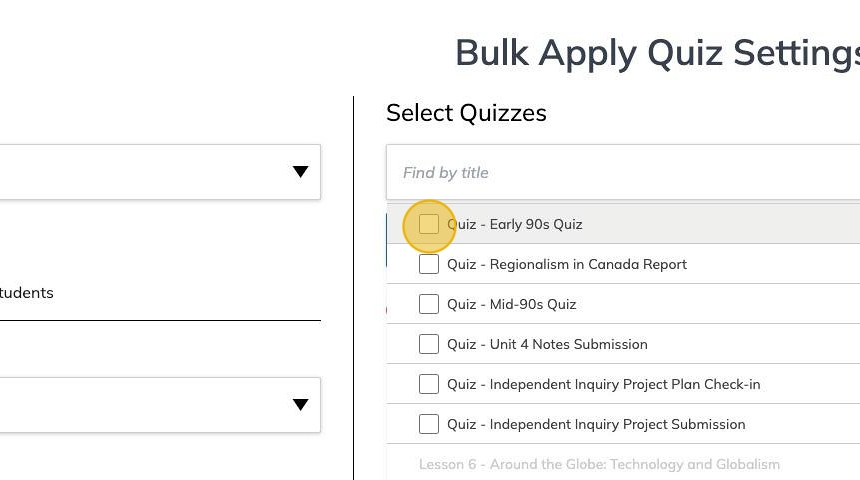Select the Quiz - Unit 4 Notes Submission text
The height and width of the screenshot is (480, 860).
pos(547,344)
